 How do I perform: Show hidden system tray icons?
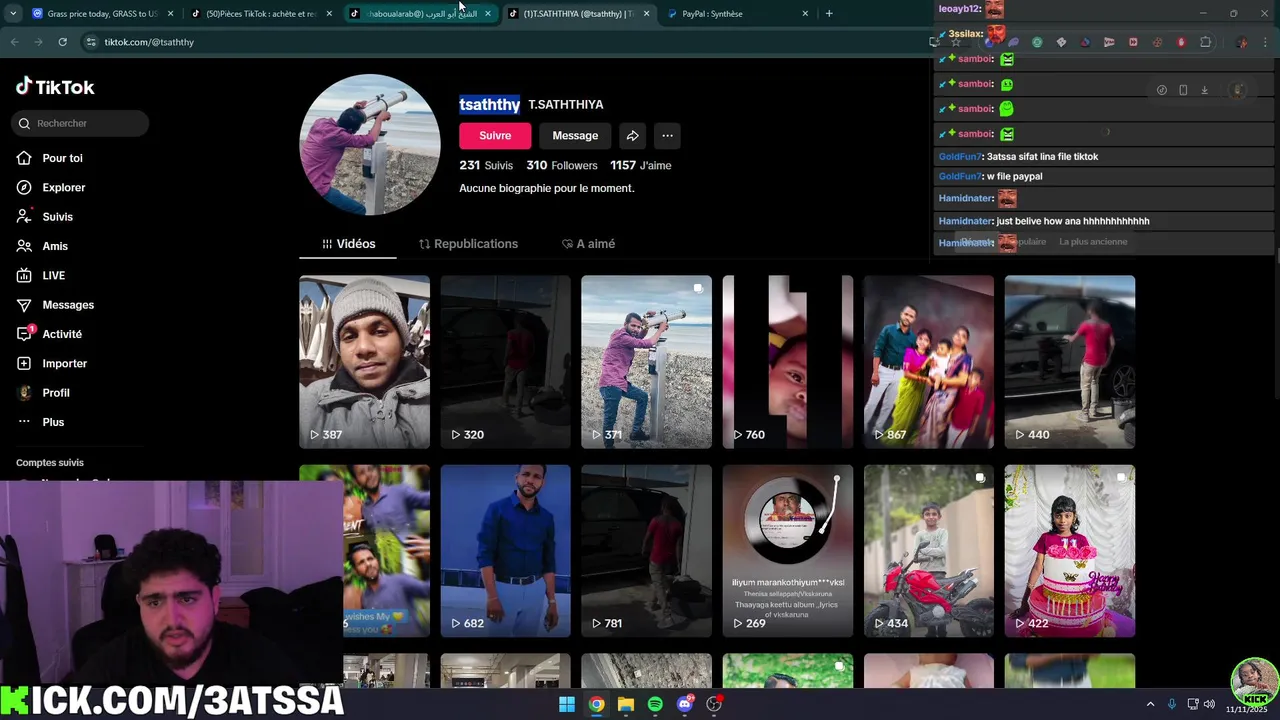tap(1150, 705)
